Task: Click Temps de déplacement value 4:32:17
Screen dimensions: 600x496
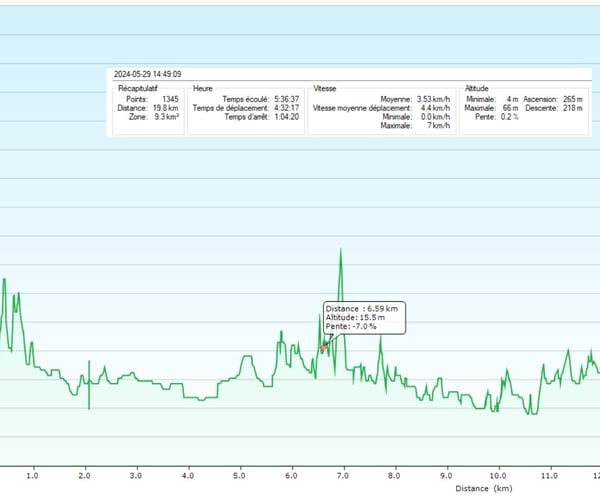Action: pos(287,108)
